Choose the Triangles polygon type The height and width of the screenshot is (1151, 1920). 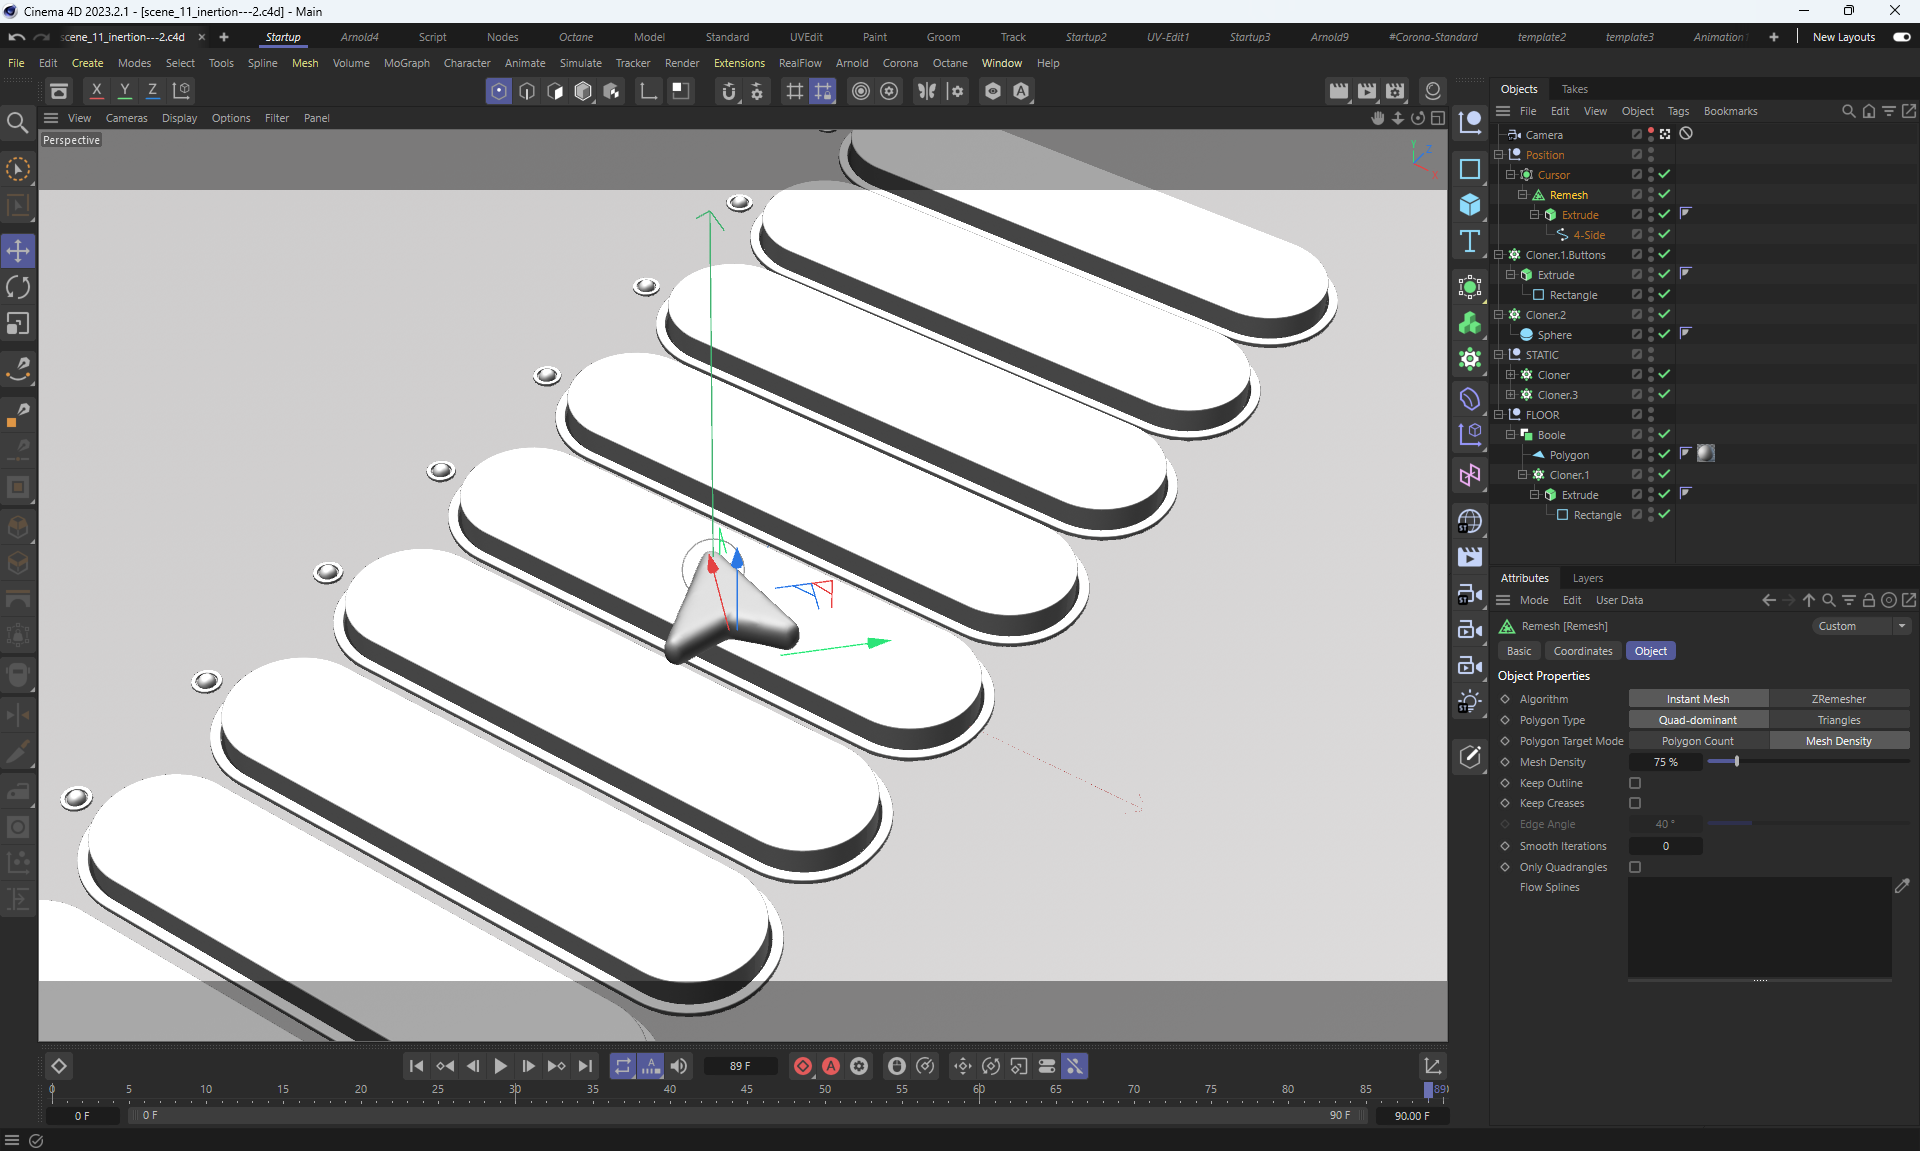point(1838,720)
